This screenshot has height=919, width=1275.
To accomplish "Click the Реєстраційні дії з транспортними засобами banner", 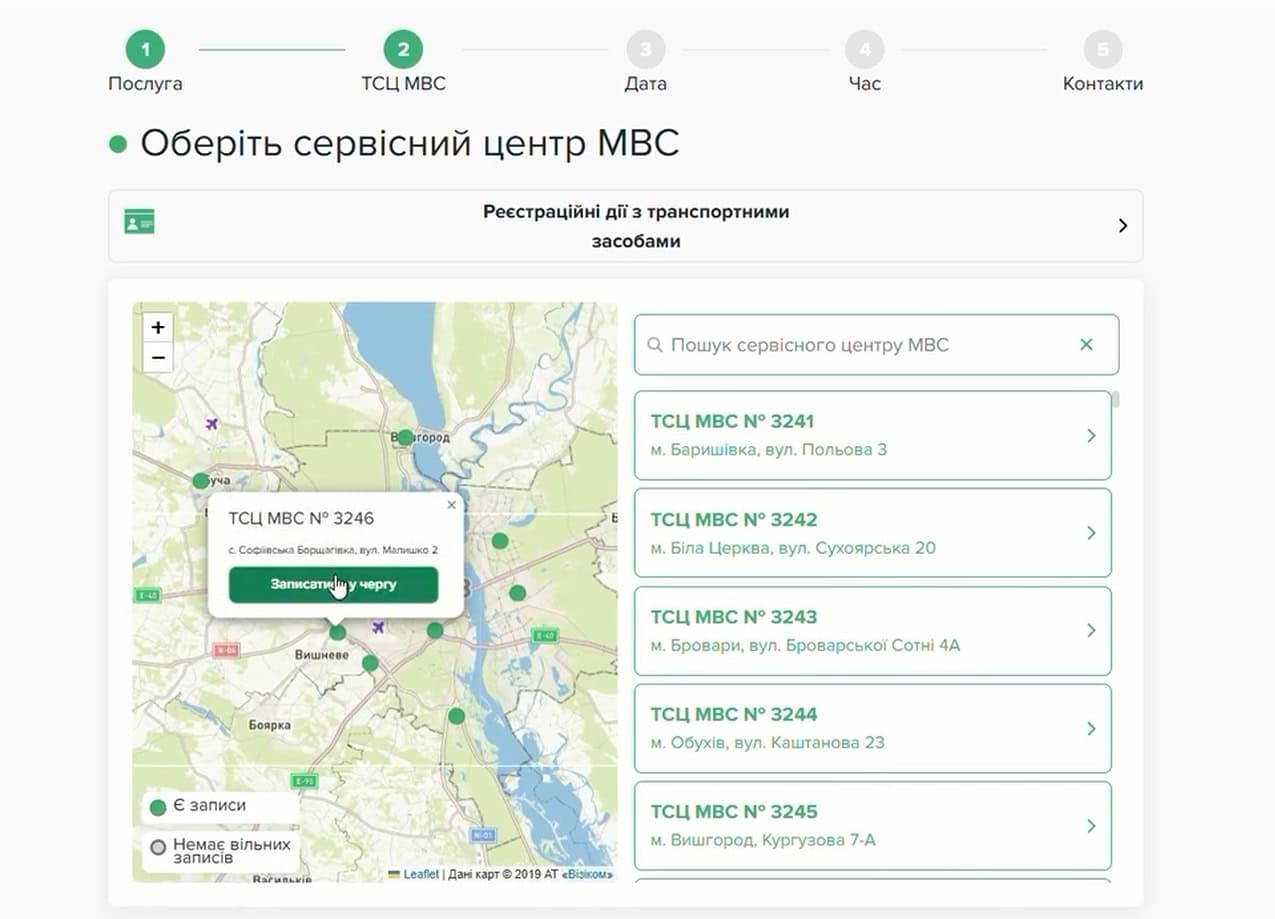I will coord(625,226).
